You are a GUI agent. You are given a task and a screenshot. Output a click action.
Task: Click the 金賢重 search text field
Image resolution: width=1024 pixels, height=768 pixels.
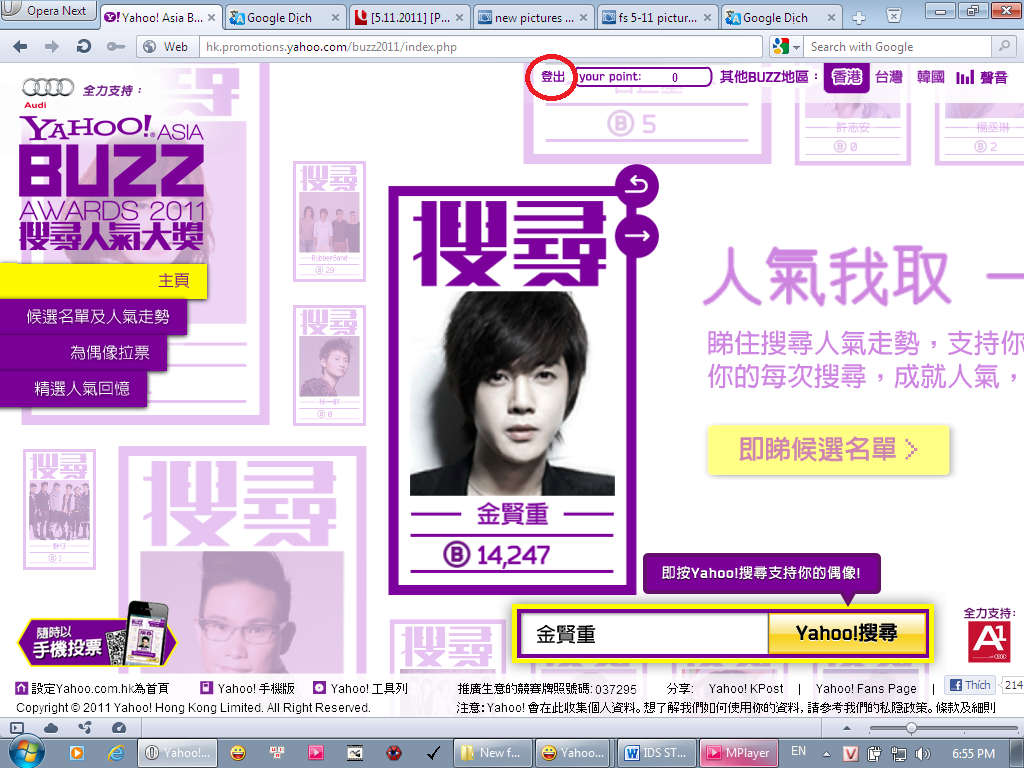(644, 634)
